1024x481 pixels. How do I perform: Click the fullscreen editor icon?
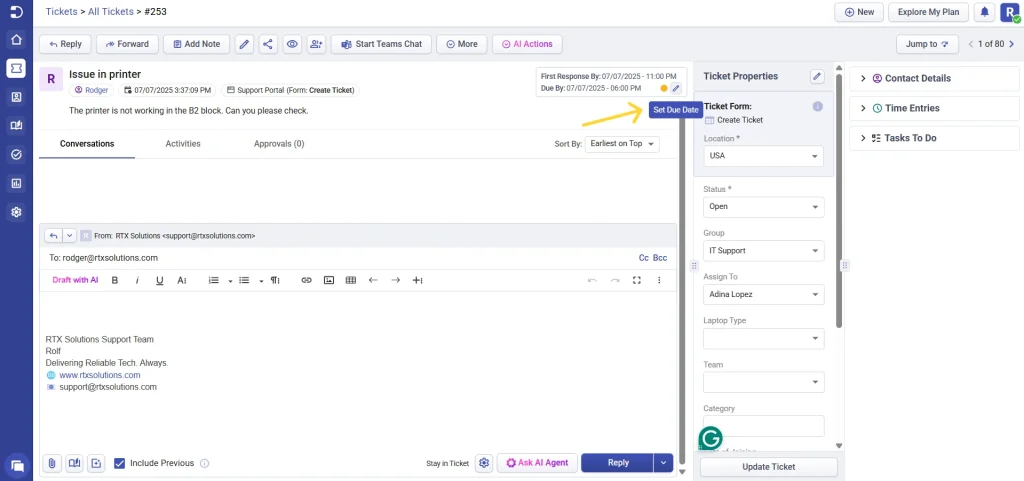(x=637, y=280)
